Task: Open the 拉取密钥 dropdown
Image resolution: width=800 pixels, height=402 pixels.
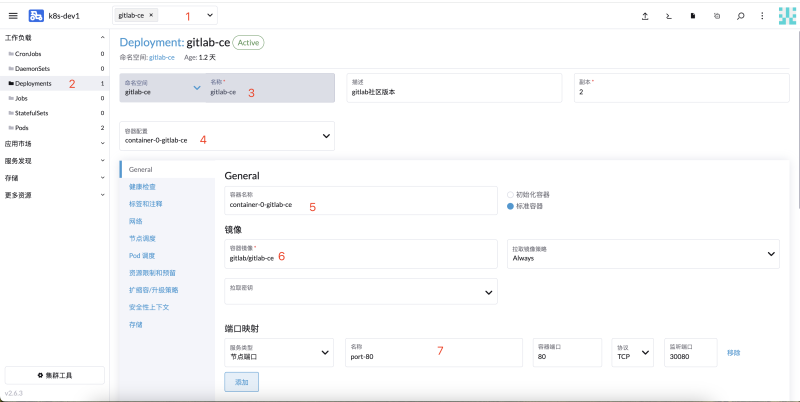Action: (361, 291)
